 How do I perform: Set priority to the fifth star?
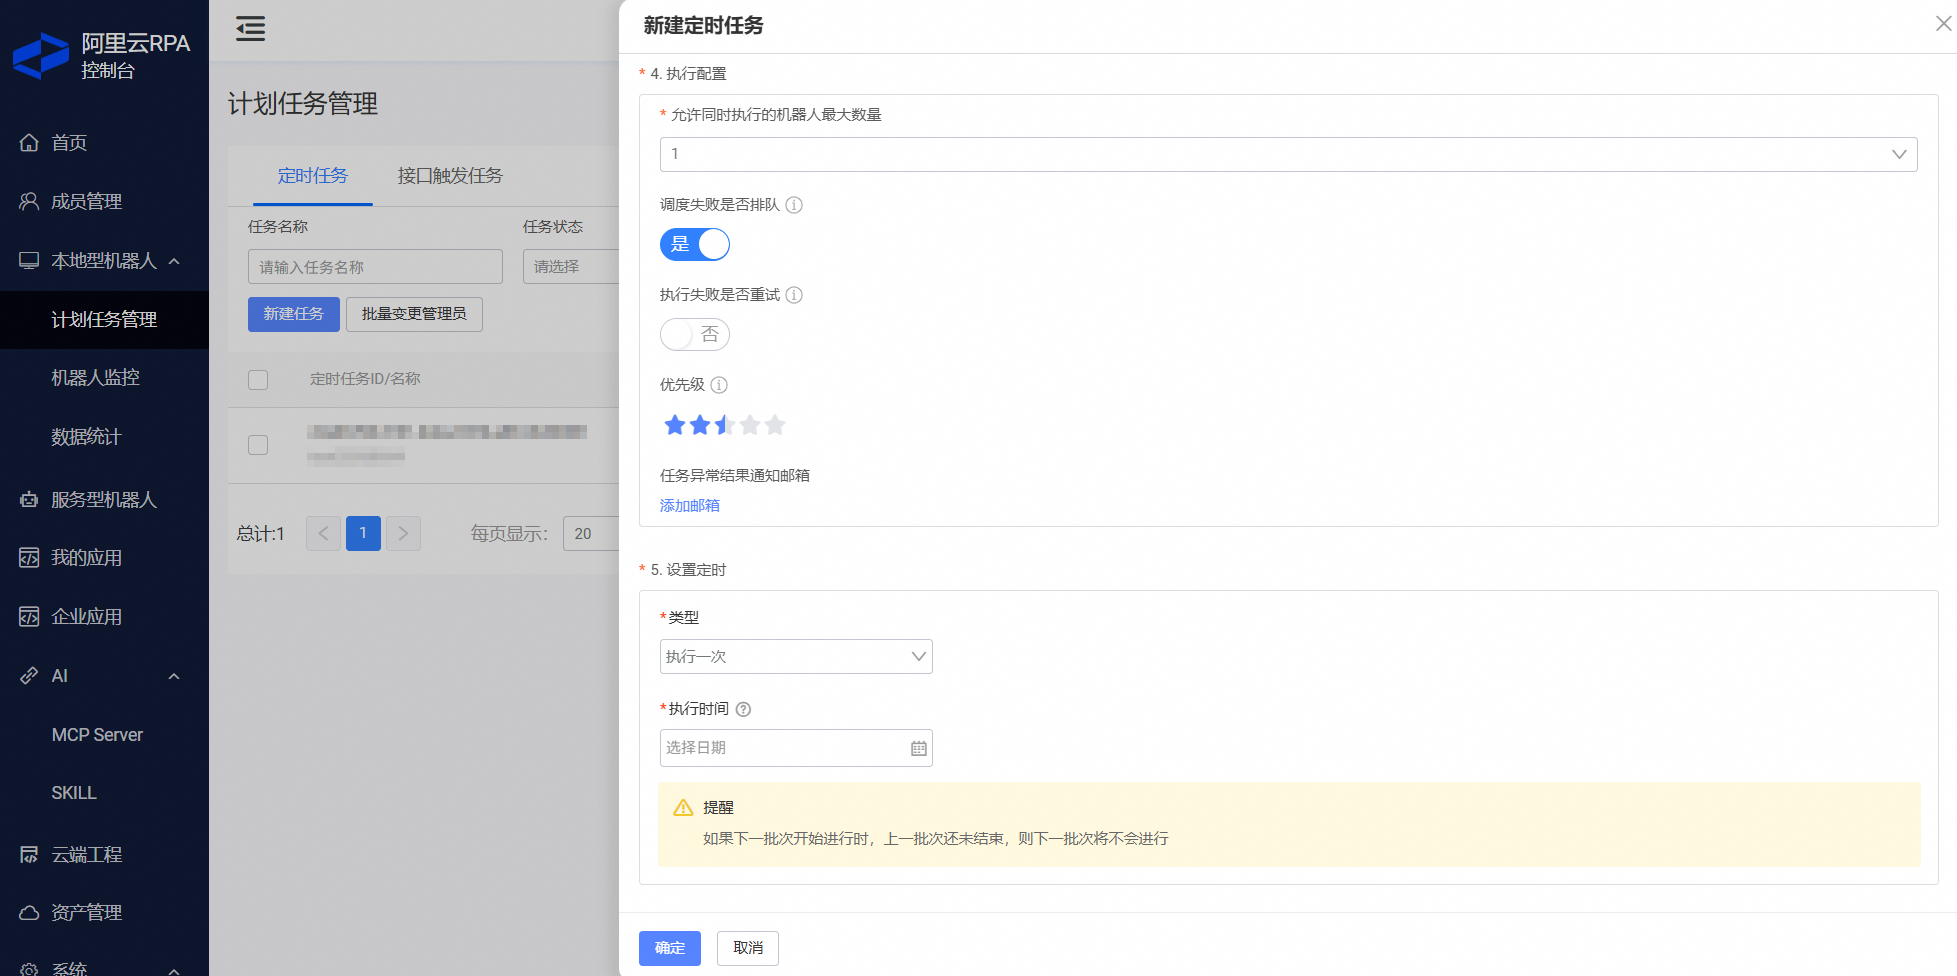pos(775,426)
